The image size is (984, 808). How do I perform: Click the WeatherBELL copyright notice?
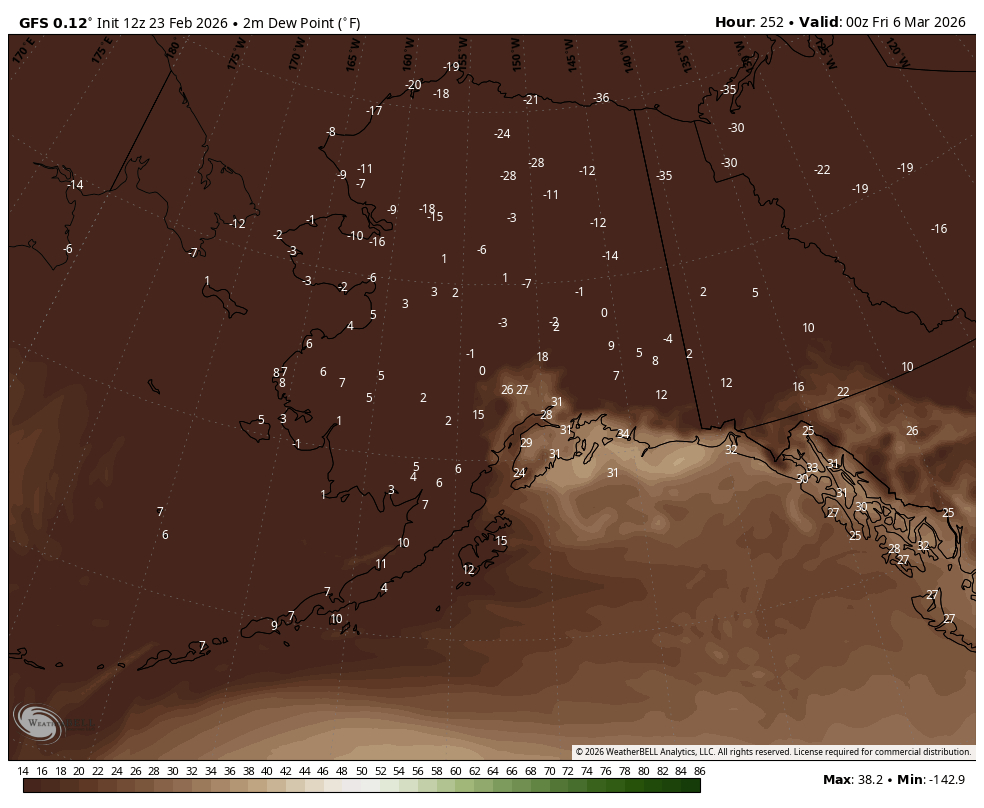773,752
